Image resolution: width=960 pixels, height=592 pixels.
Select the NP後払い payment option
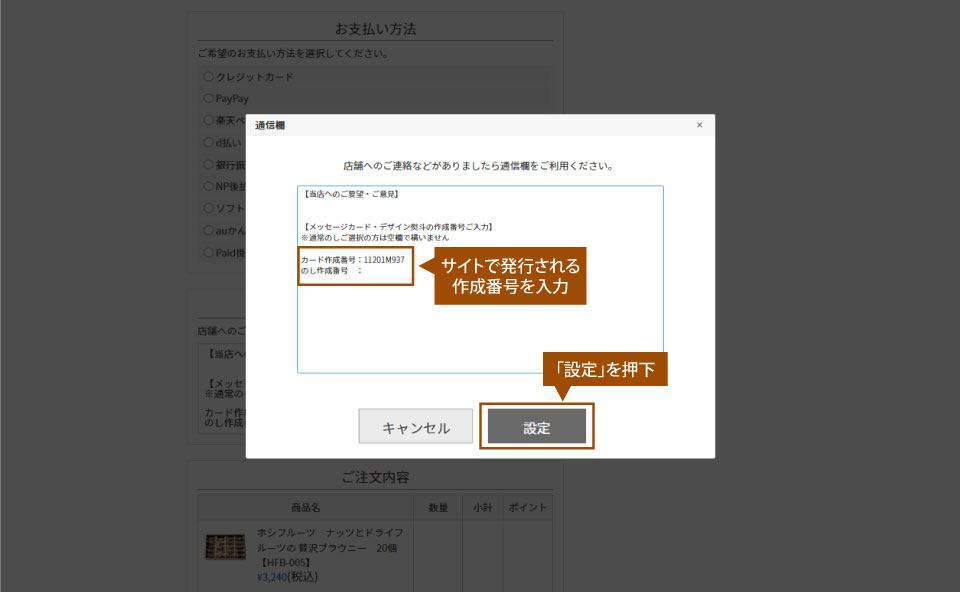[x=208, y=186]
